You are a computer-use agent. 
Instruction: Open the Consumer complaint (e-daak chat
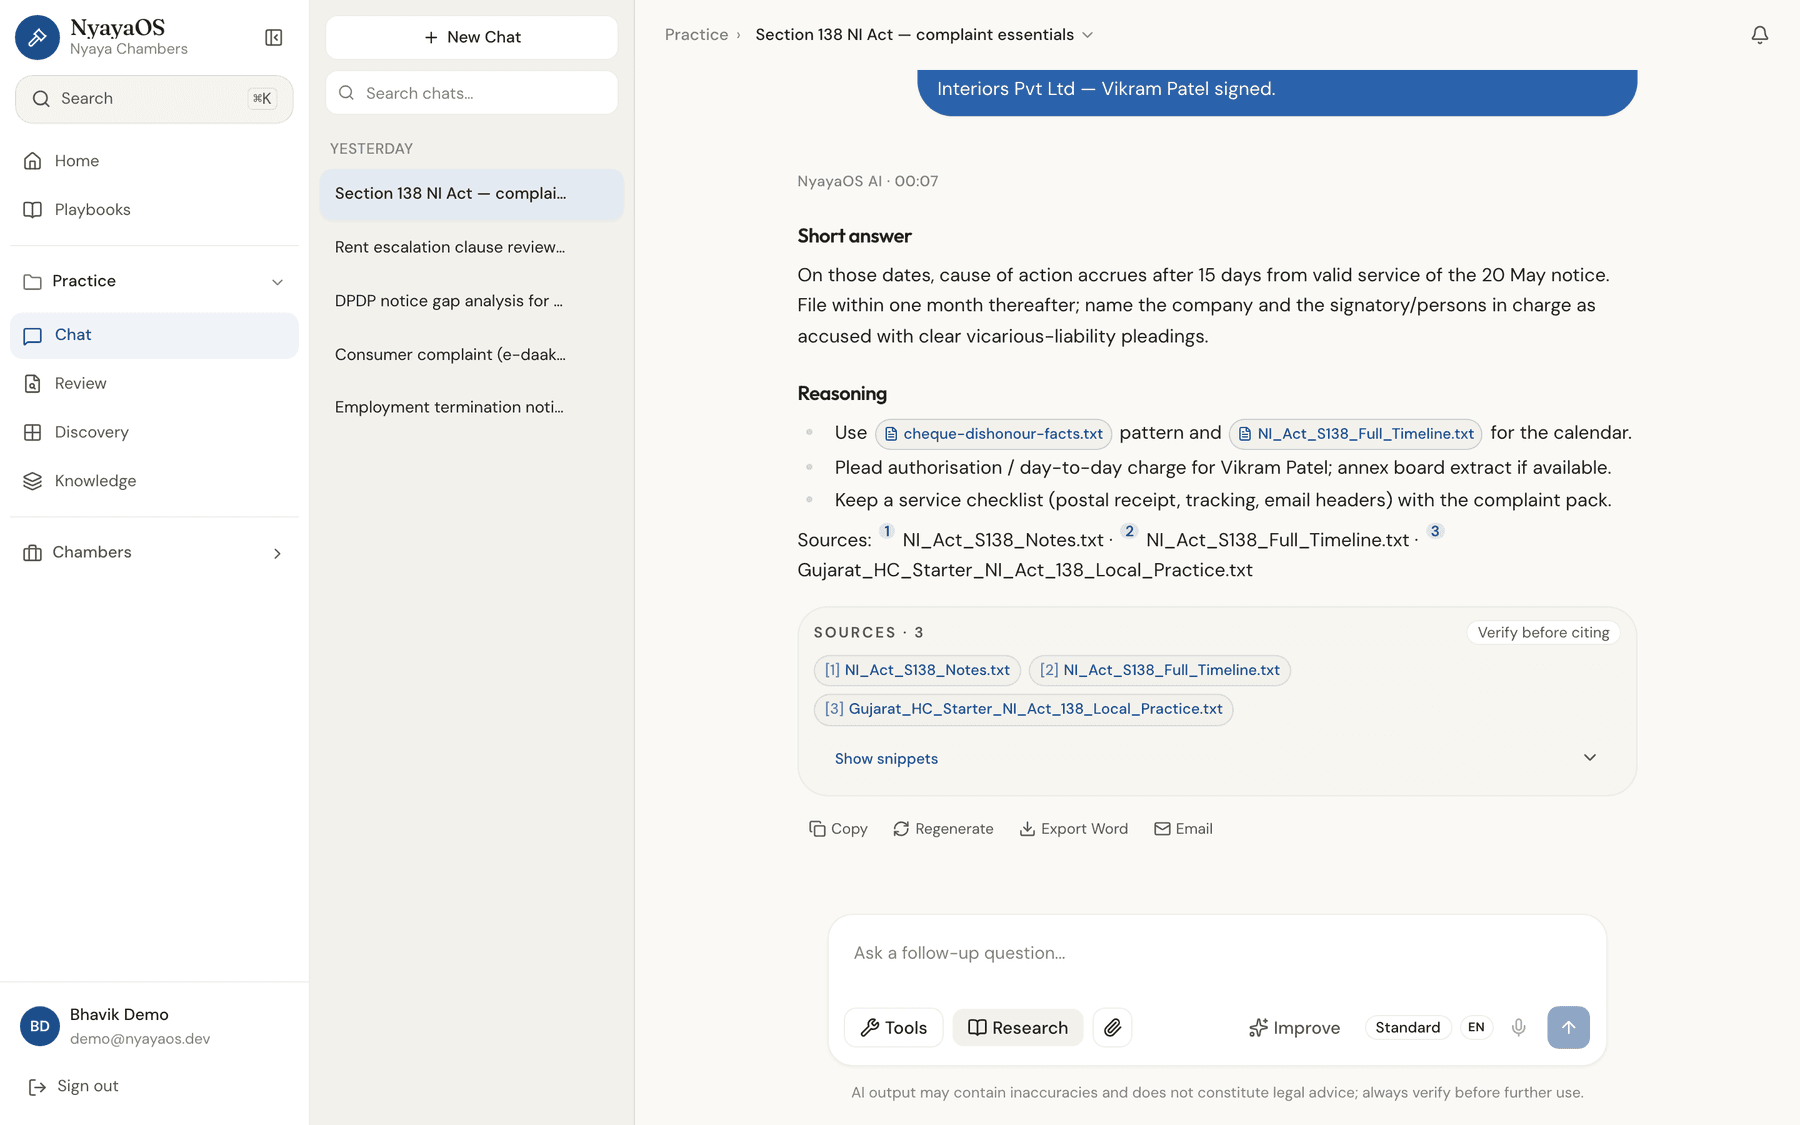tap(472, 354)
